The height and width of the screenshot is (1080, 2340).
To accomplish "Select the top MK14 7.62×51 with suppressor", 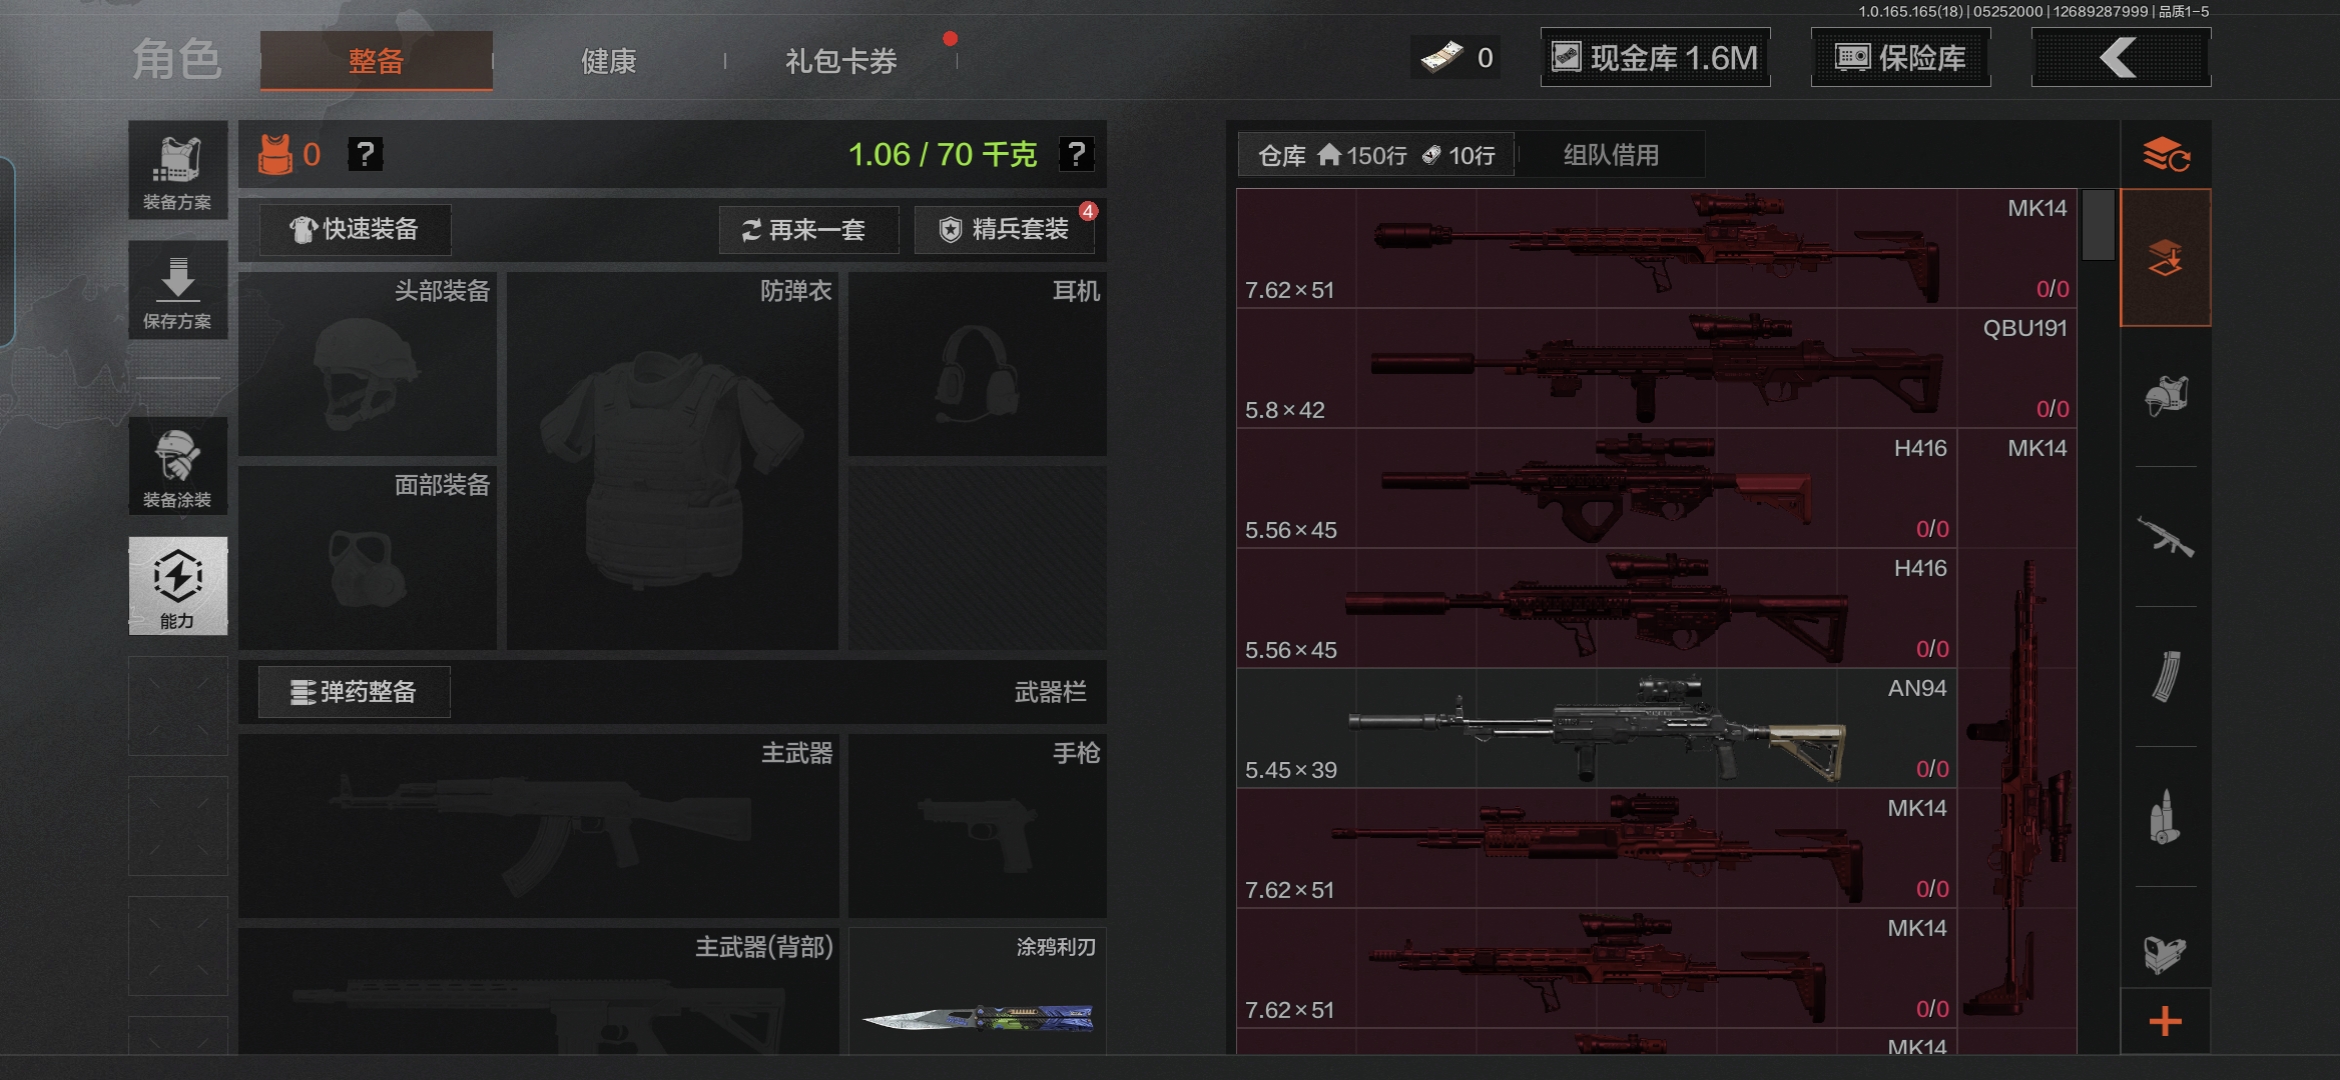I will coord(1656,248).
